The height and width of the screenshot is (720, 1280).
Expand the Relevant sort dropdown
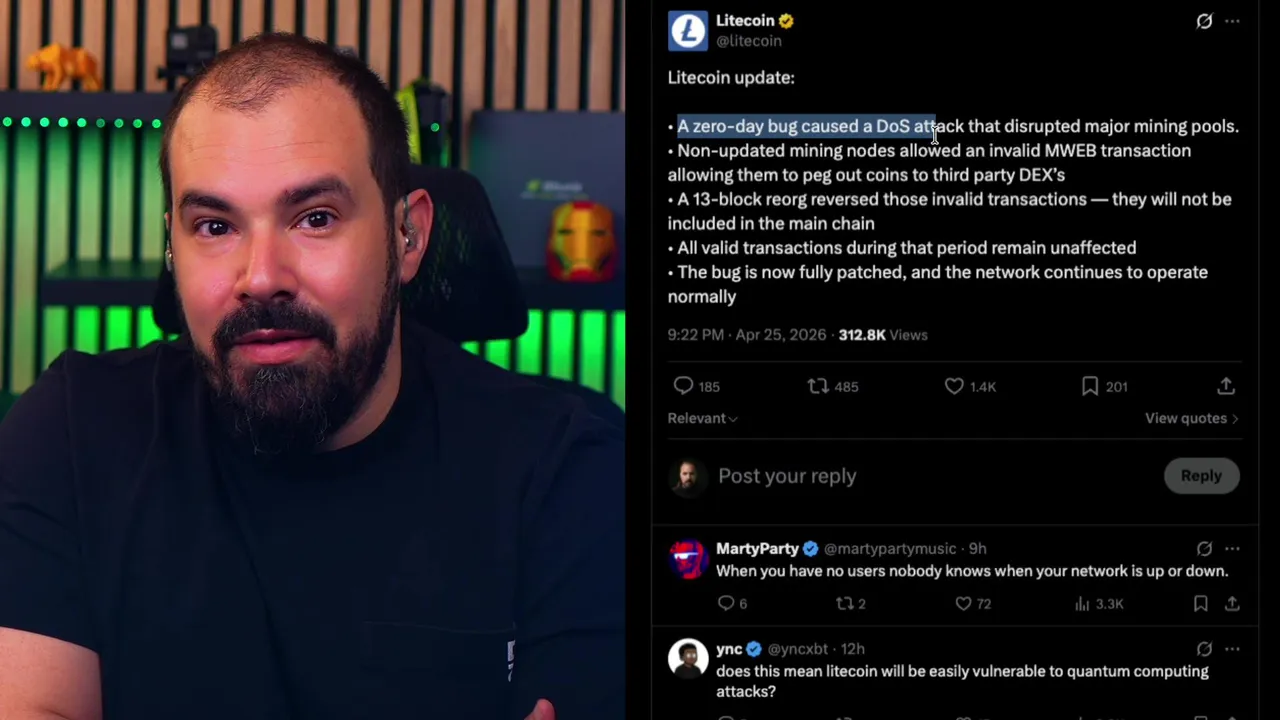click(702, 418)
